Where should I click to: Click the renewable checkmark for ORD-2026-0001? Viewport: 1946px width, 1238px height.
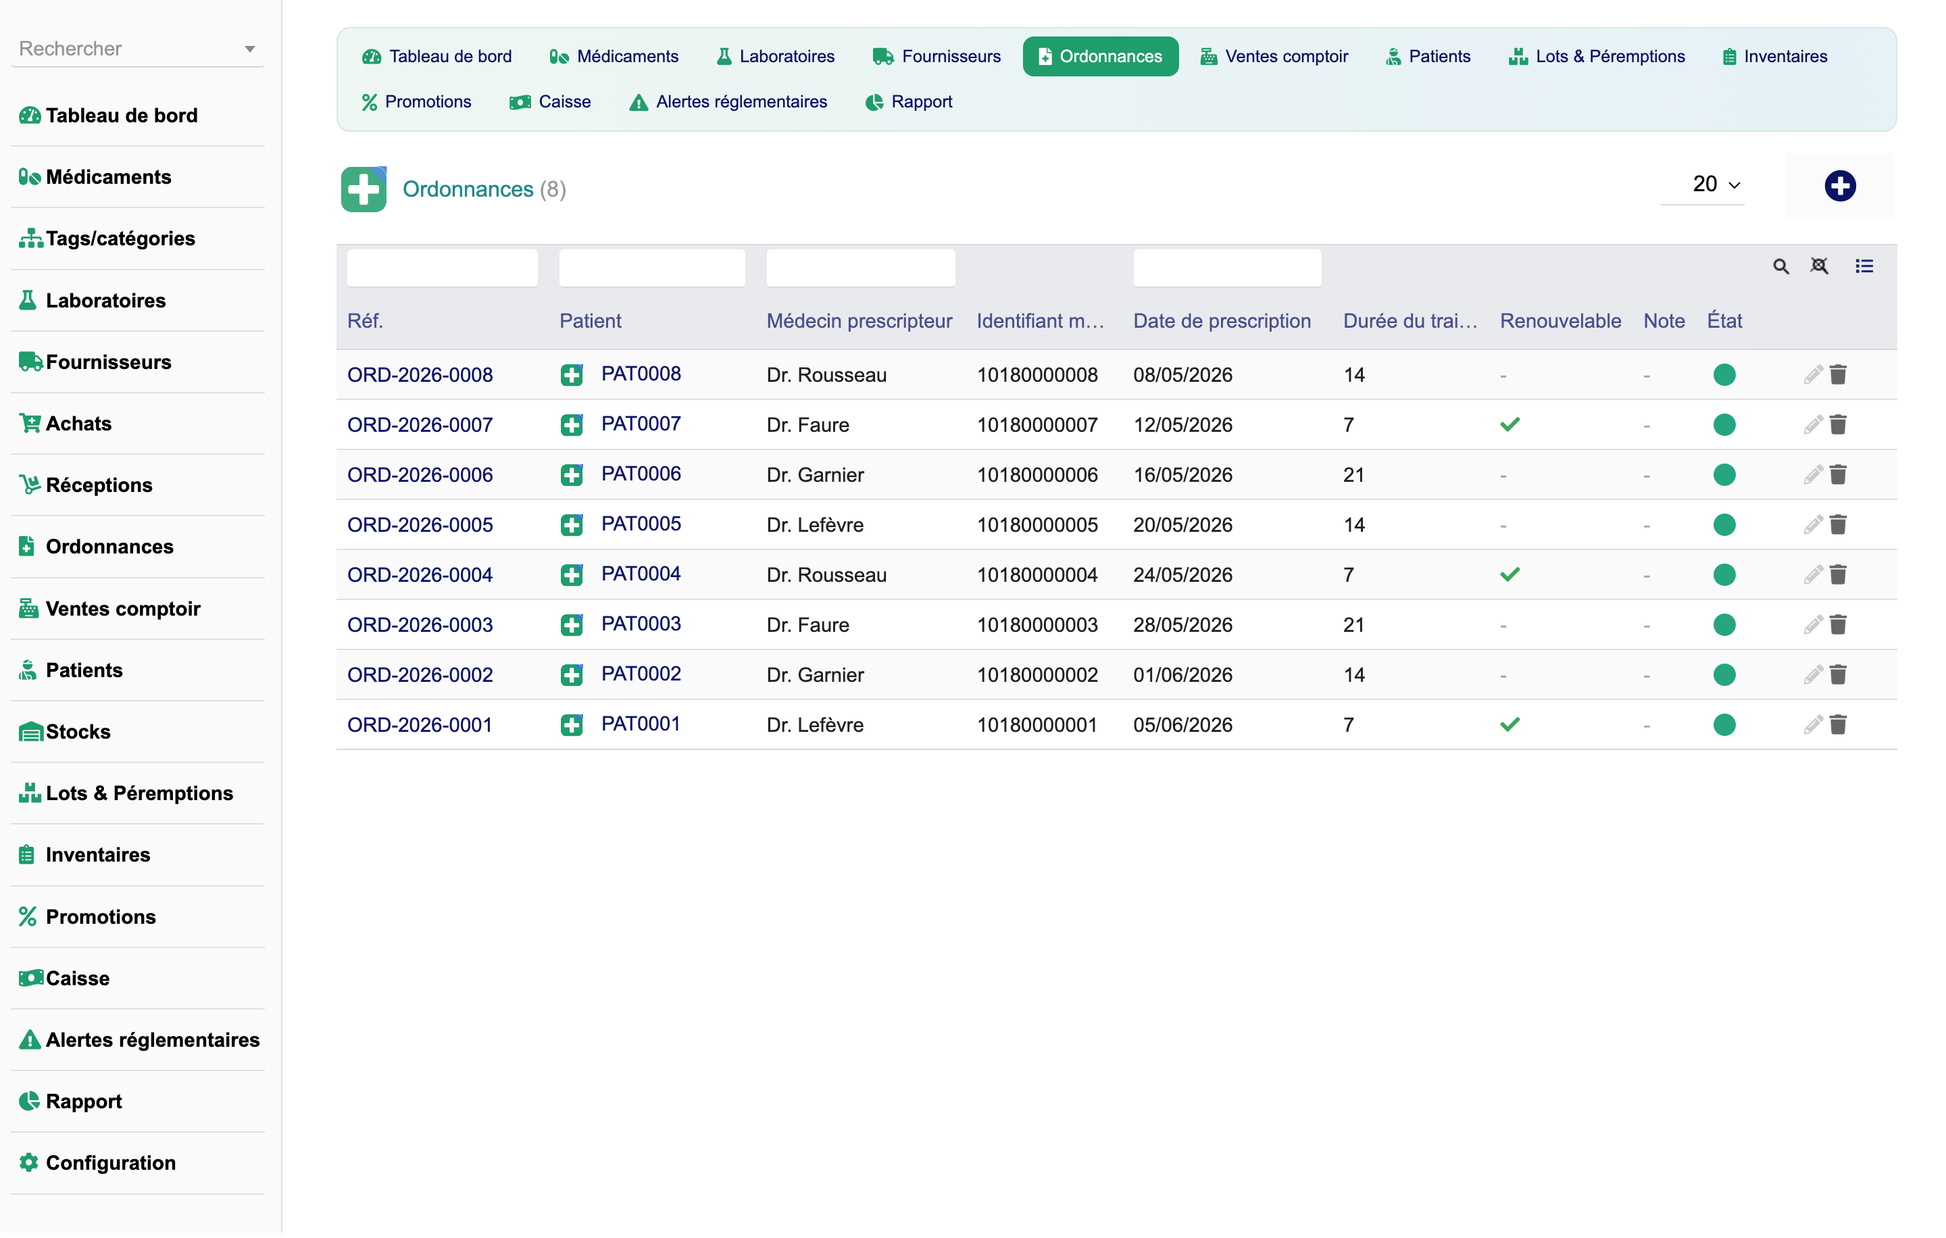(1510, 725)
